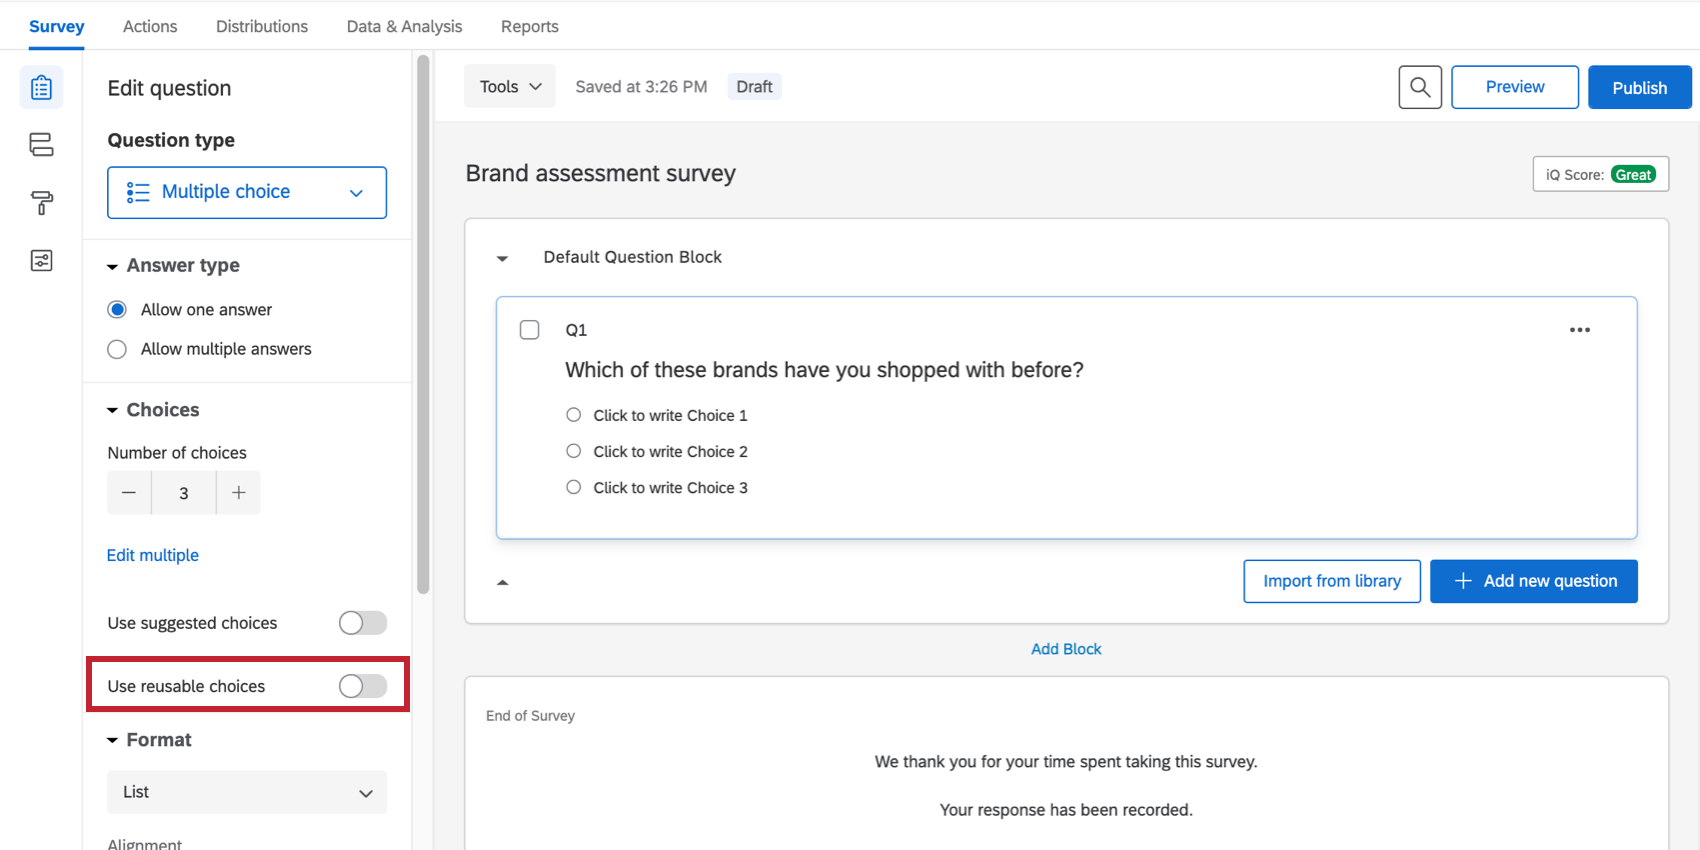Turn on Use reusable choices toggle

click(362, 686)
